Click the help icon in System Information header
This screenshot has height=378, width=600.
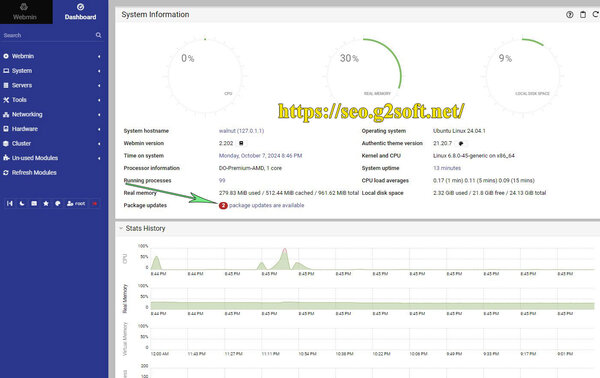coord(569,15)
